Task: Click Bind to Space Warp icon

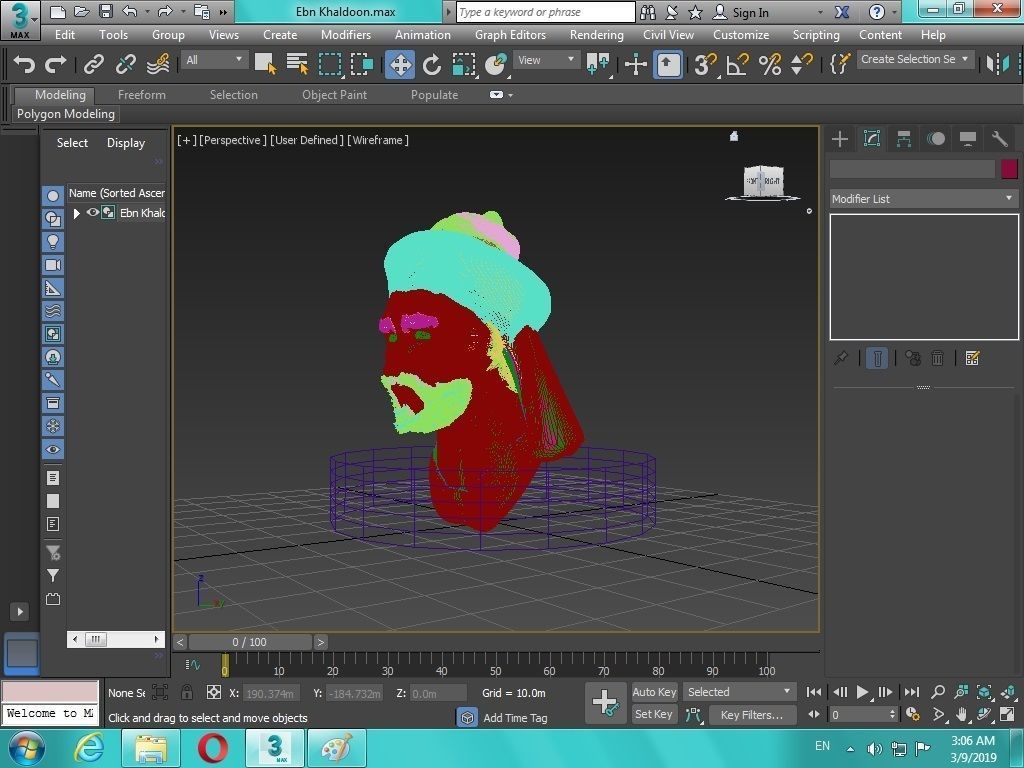Action: [x=158, y=64]
